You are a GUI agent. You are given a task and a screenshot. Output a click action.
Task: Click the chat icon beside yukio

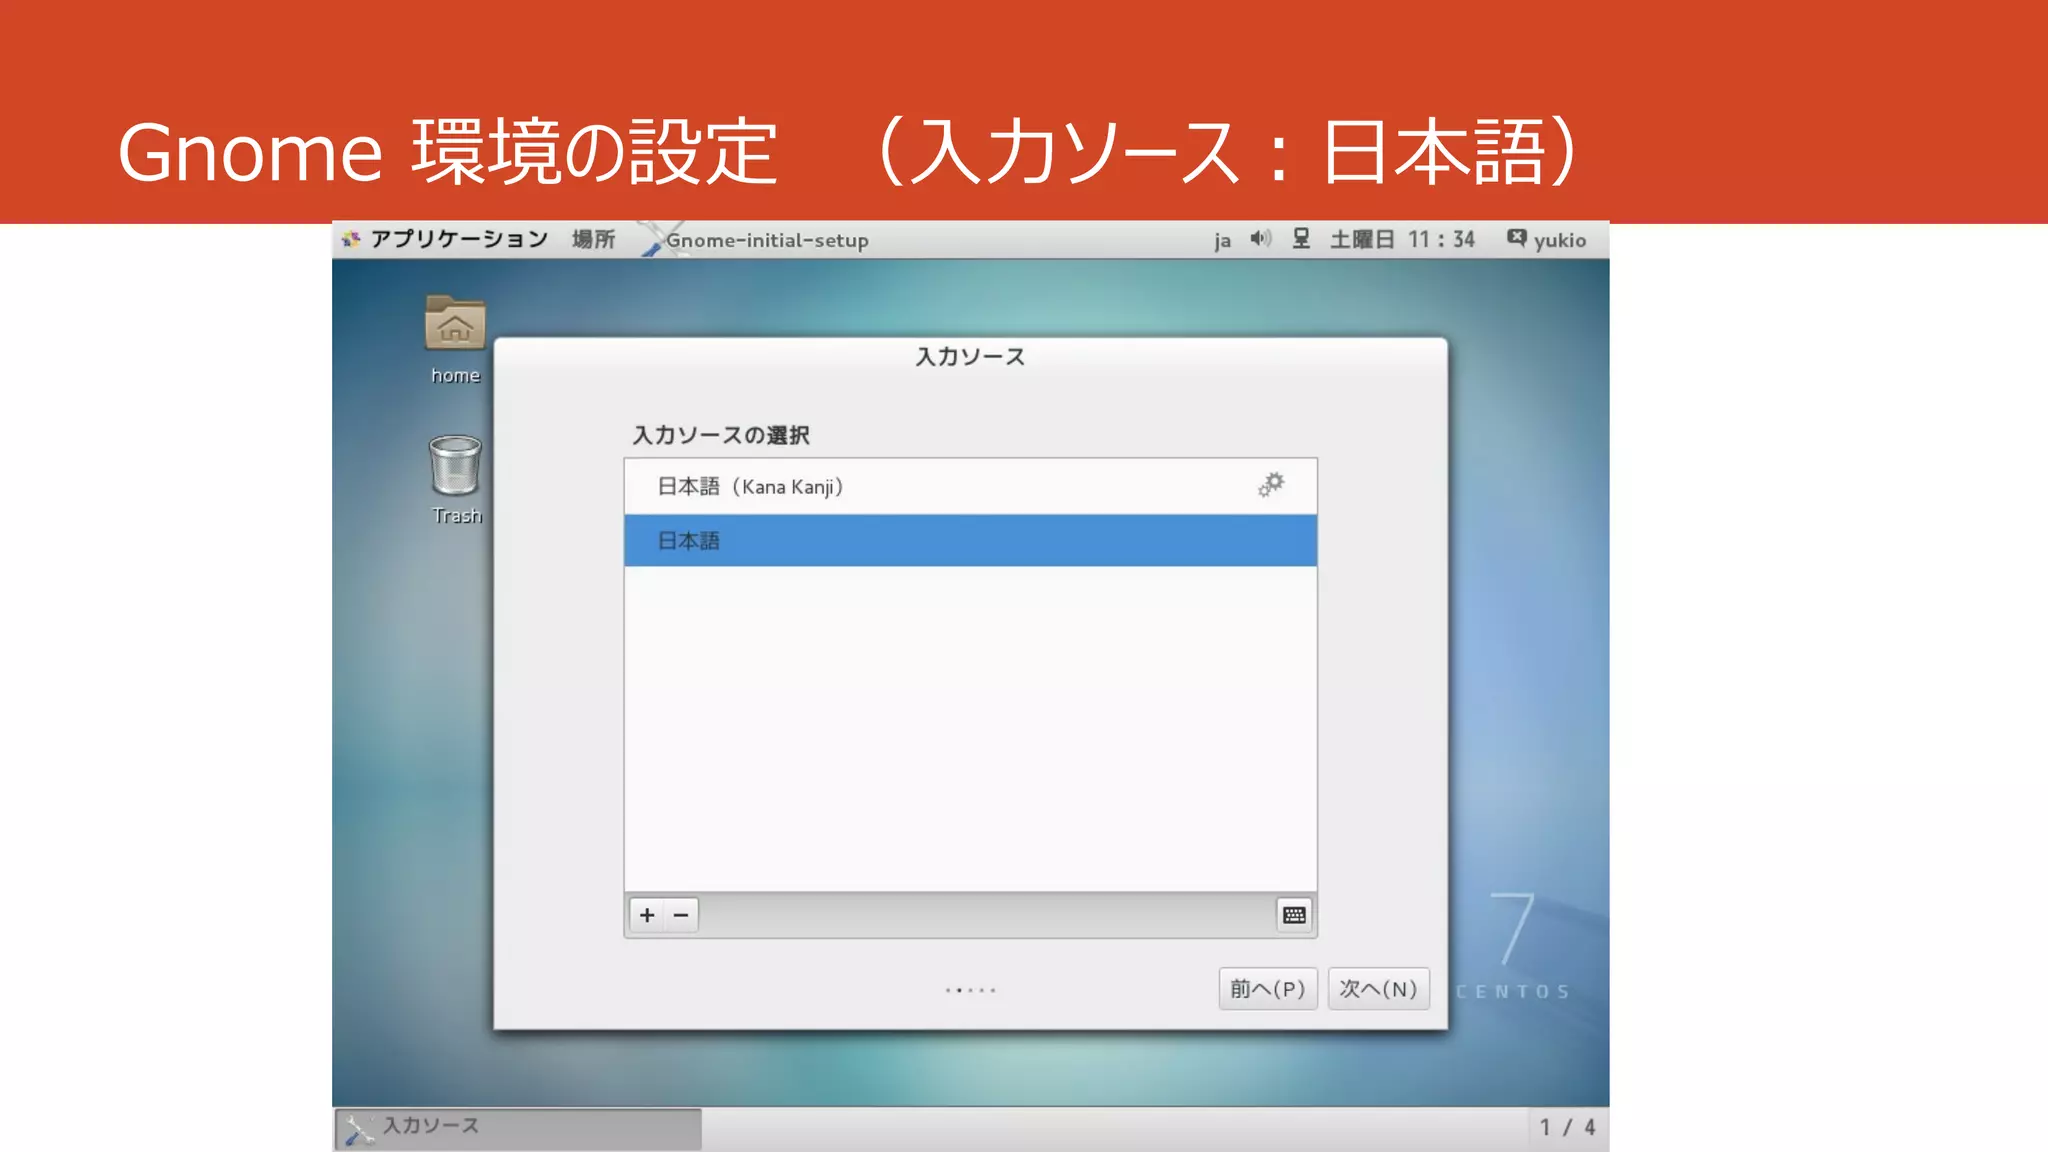[1516, 239]
